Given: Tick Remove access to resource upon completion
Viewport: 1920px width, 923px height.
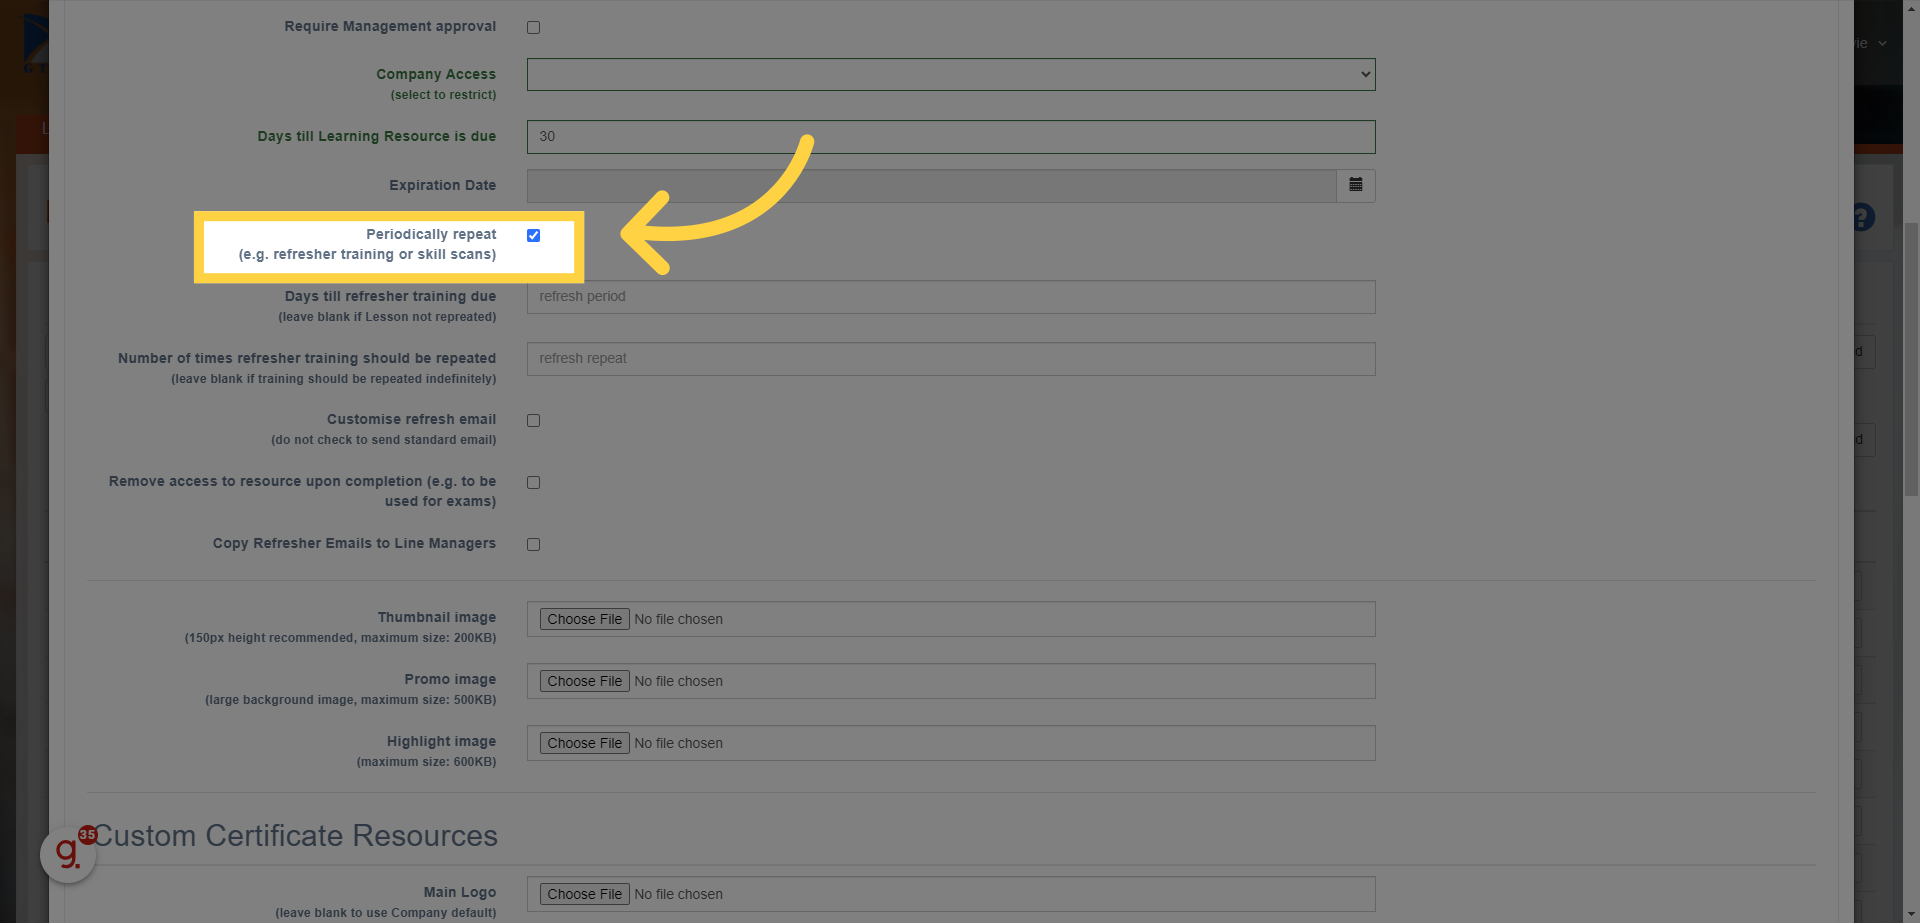Looking at the screenshot, I should pyautogui.click(x=534, y=482).
